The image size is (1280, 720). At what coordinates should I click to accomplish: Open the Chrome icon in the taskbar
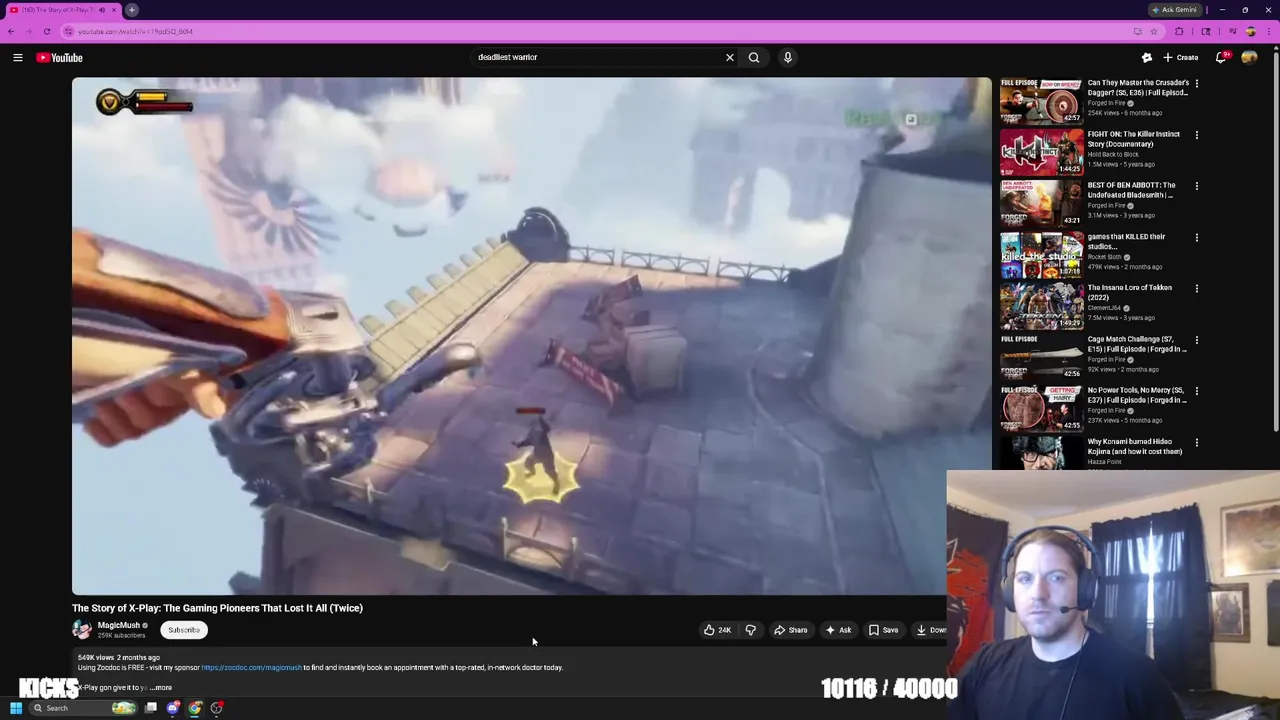click(195, 708)
